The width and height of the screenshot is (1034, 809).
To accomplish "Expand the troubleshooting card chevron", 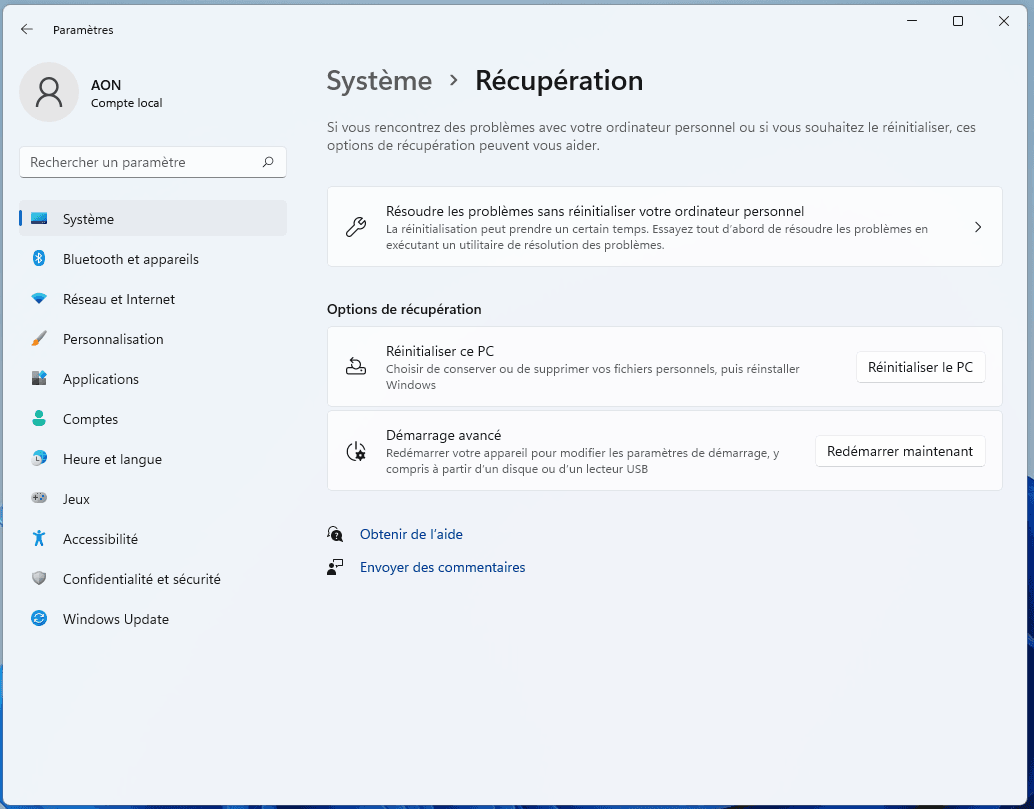I will tap(978, 227).
